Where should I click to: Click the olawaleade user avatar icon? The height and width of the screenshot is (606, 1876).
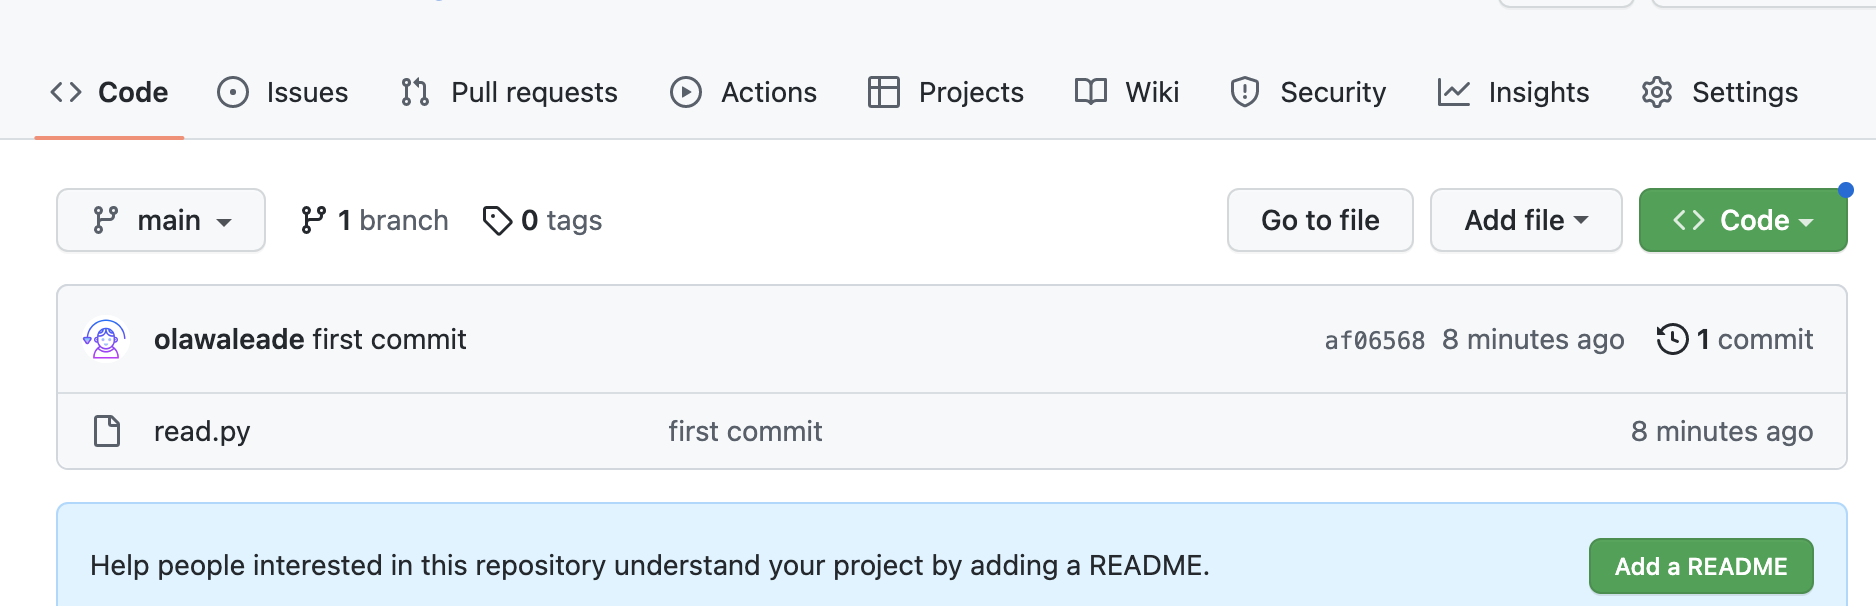click(105, 339)
